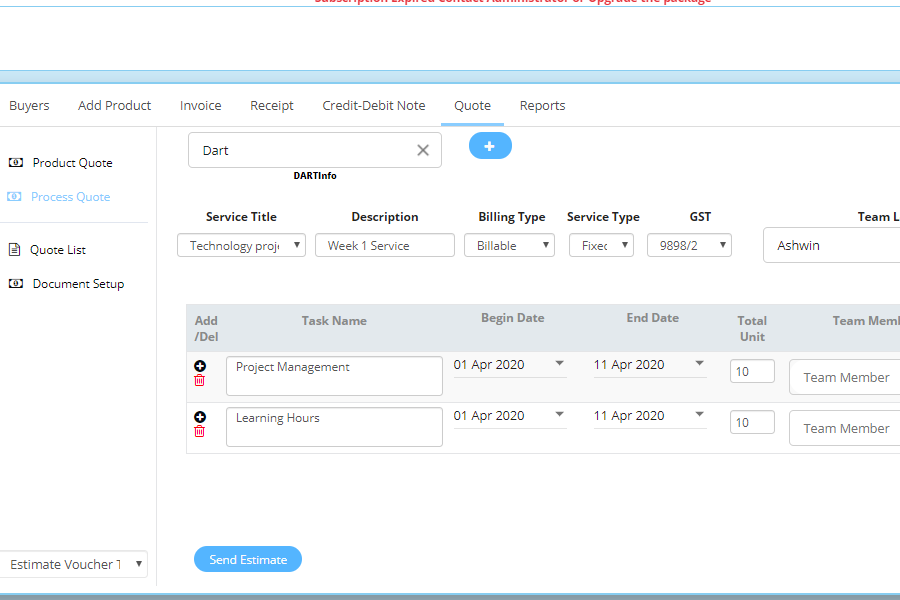The height and width of the screenshot is (600, 900).
Task: Click the End Date column header
Action: pos(653,318)
